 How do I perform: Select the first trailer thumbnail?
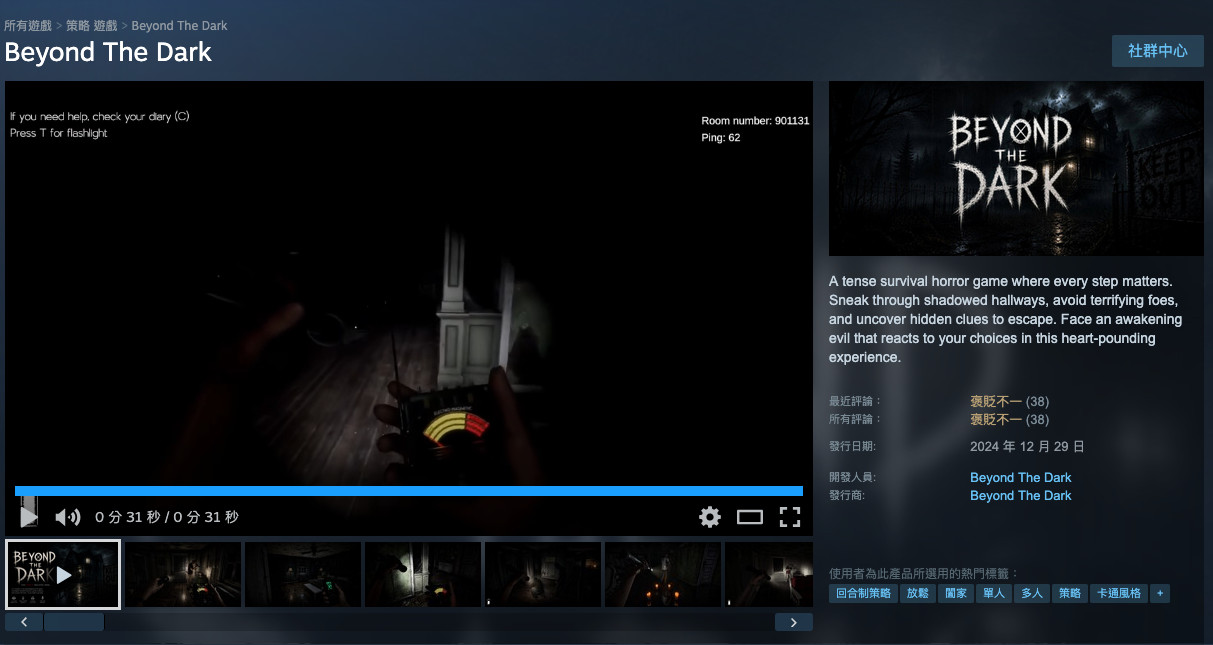[63, 575]
